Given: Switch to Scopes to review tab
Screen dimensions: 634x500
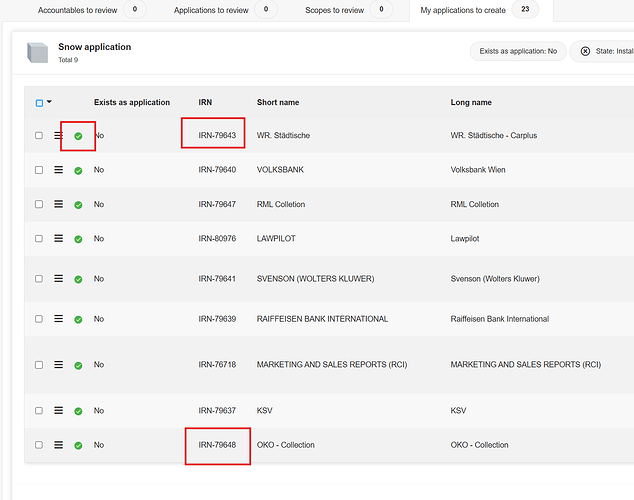Looking at the screenshot, I should coord(334,10).
